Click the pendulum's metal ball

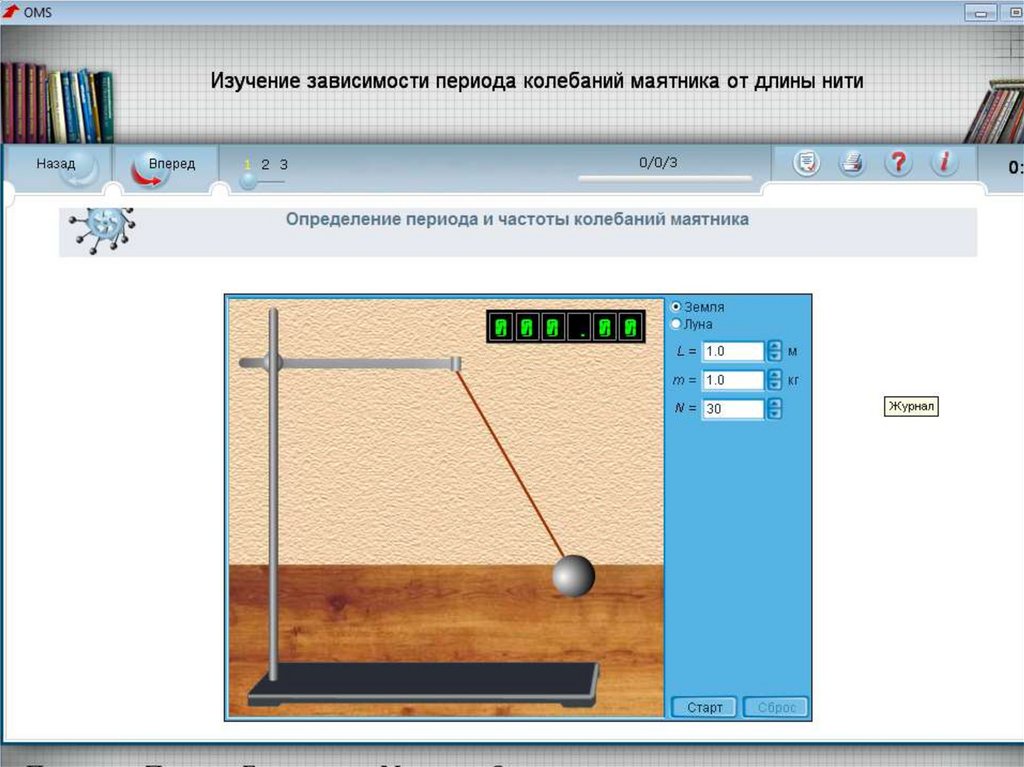pyautogui.click(x=573, y=576)
